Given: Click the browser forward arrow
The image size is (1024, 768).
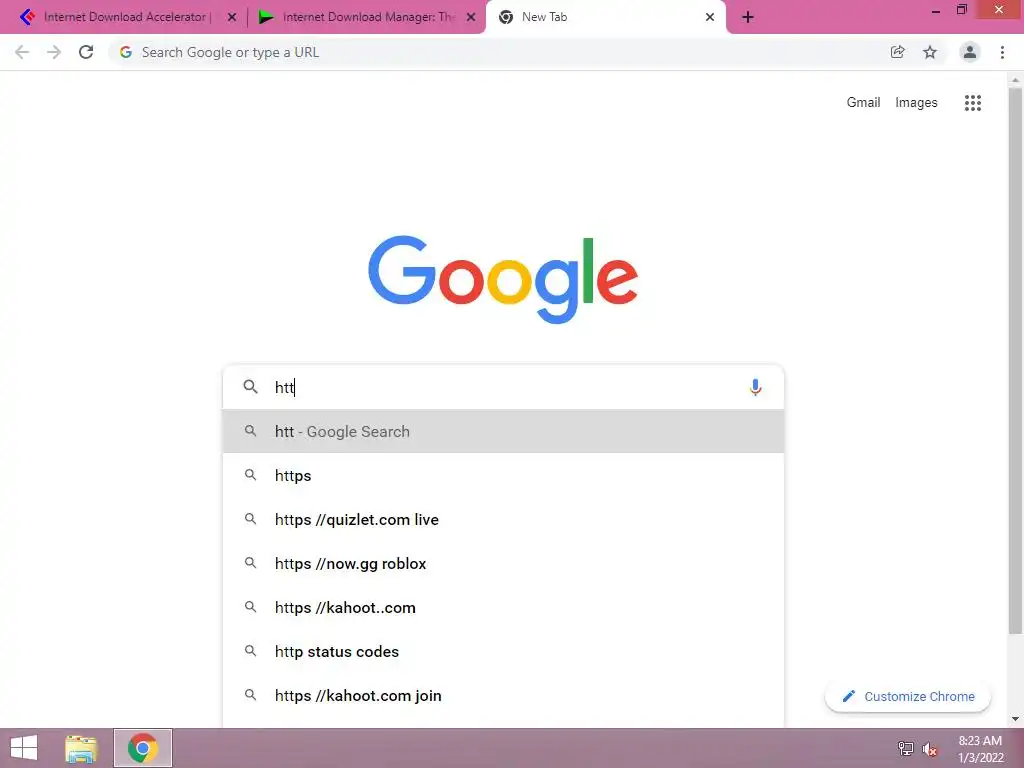Looking at the screenshot, I should tap(54, 52).
